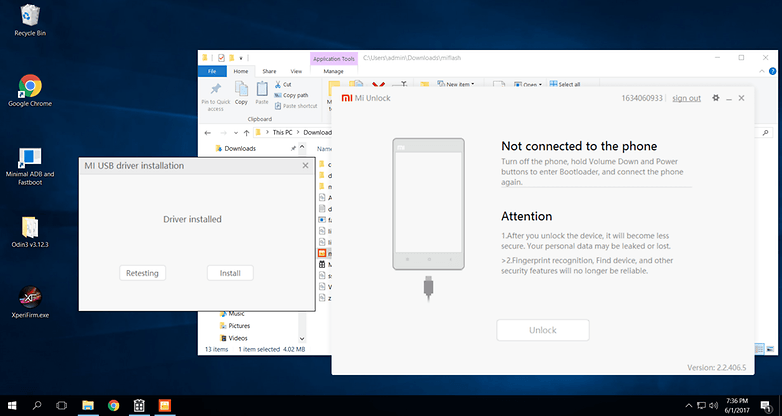
Task: Click the Explorer search magnifier icon
Action: 766,133
